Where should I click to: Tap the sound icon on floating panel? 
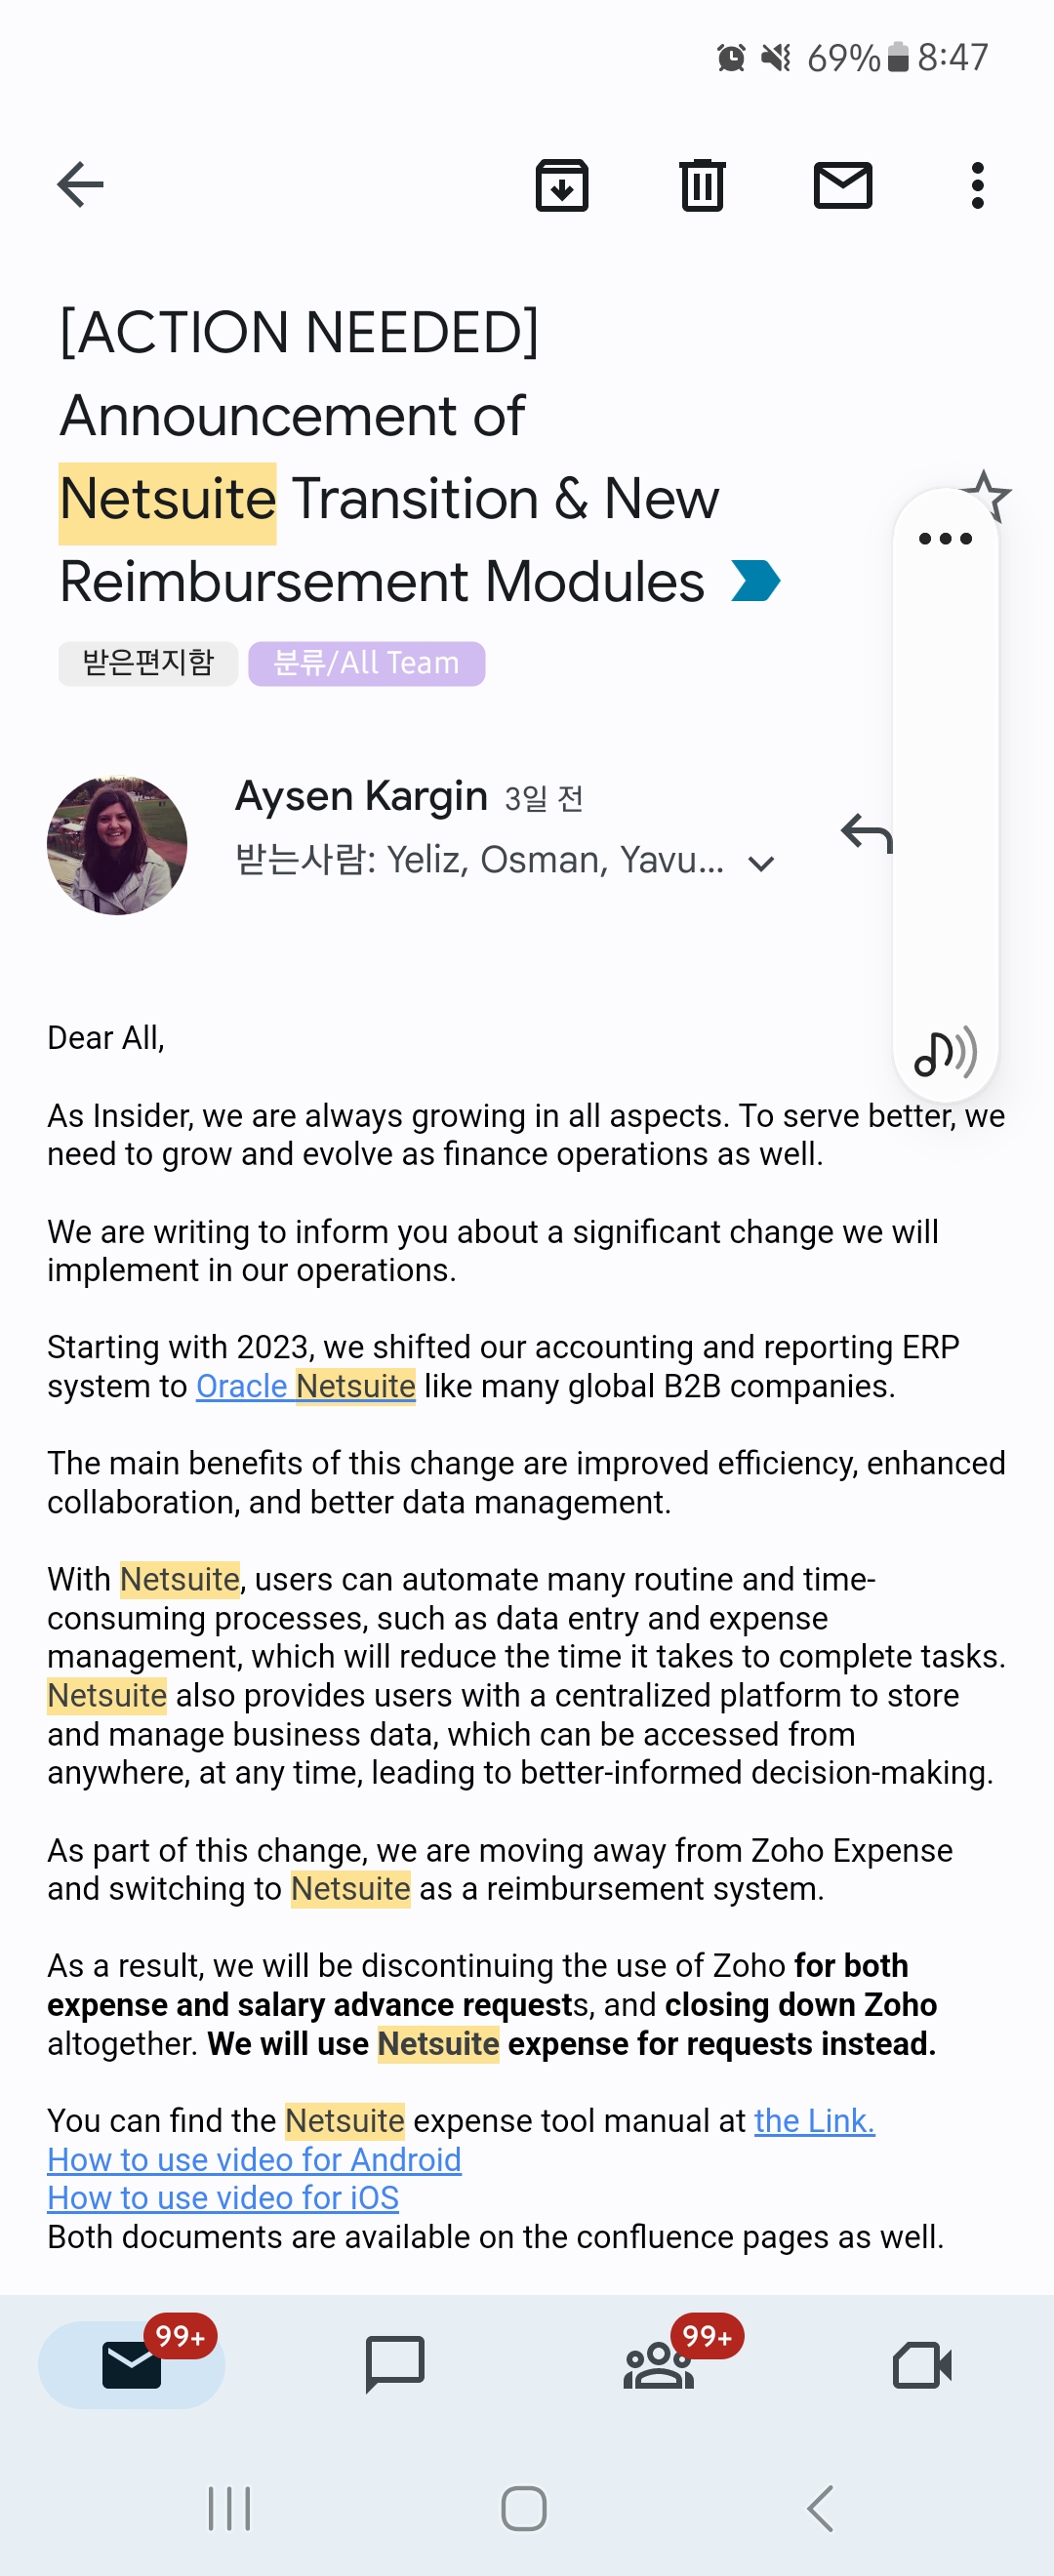point(945,1051)
